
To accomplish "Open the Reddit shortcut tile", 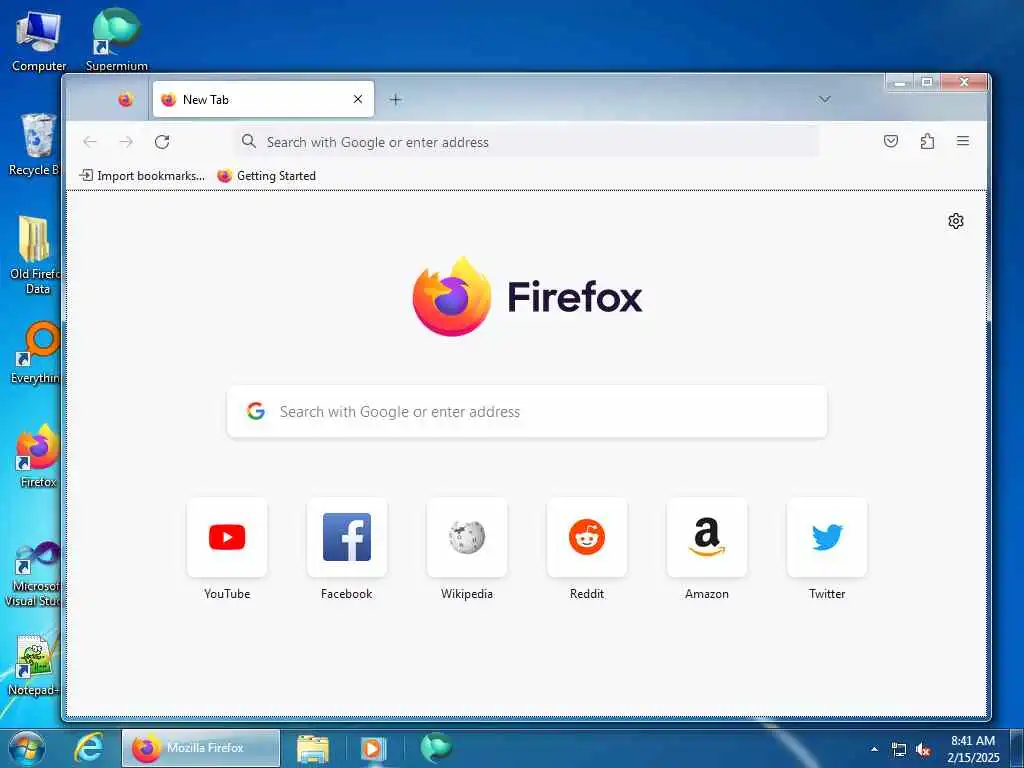I will 587,537.
